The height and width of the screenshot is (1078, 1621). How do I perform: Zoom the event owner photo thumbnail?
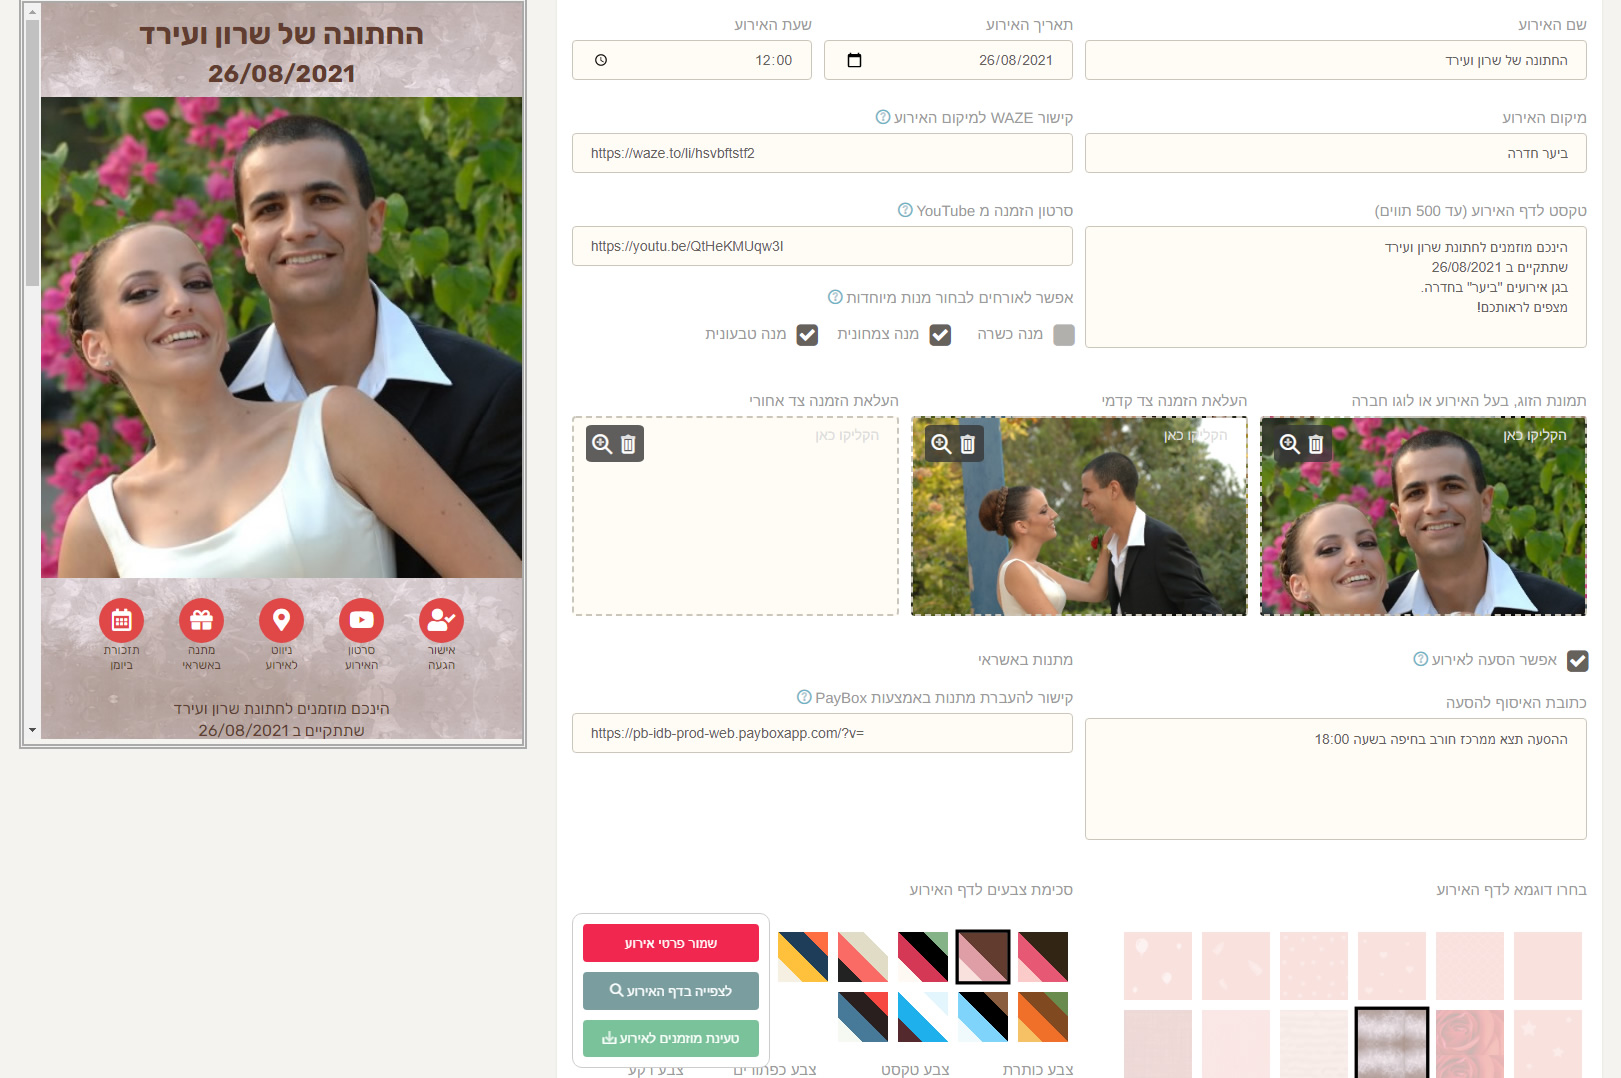point(1290,444)
